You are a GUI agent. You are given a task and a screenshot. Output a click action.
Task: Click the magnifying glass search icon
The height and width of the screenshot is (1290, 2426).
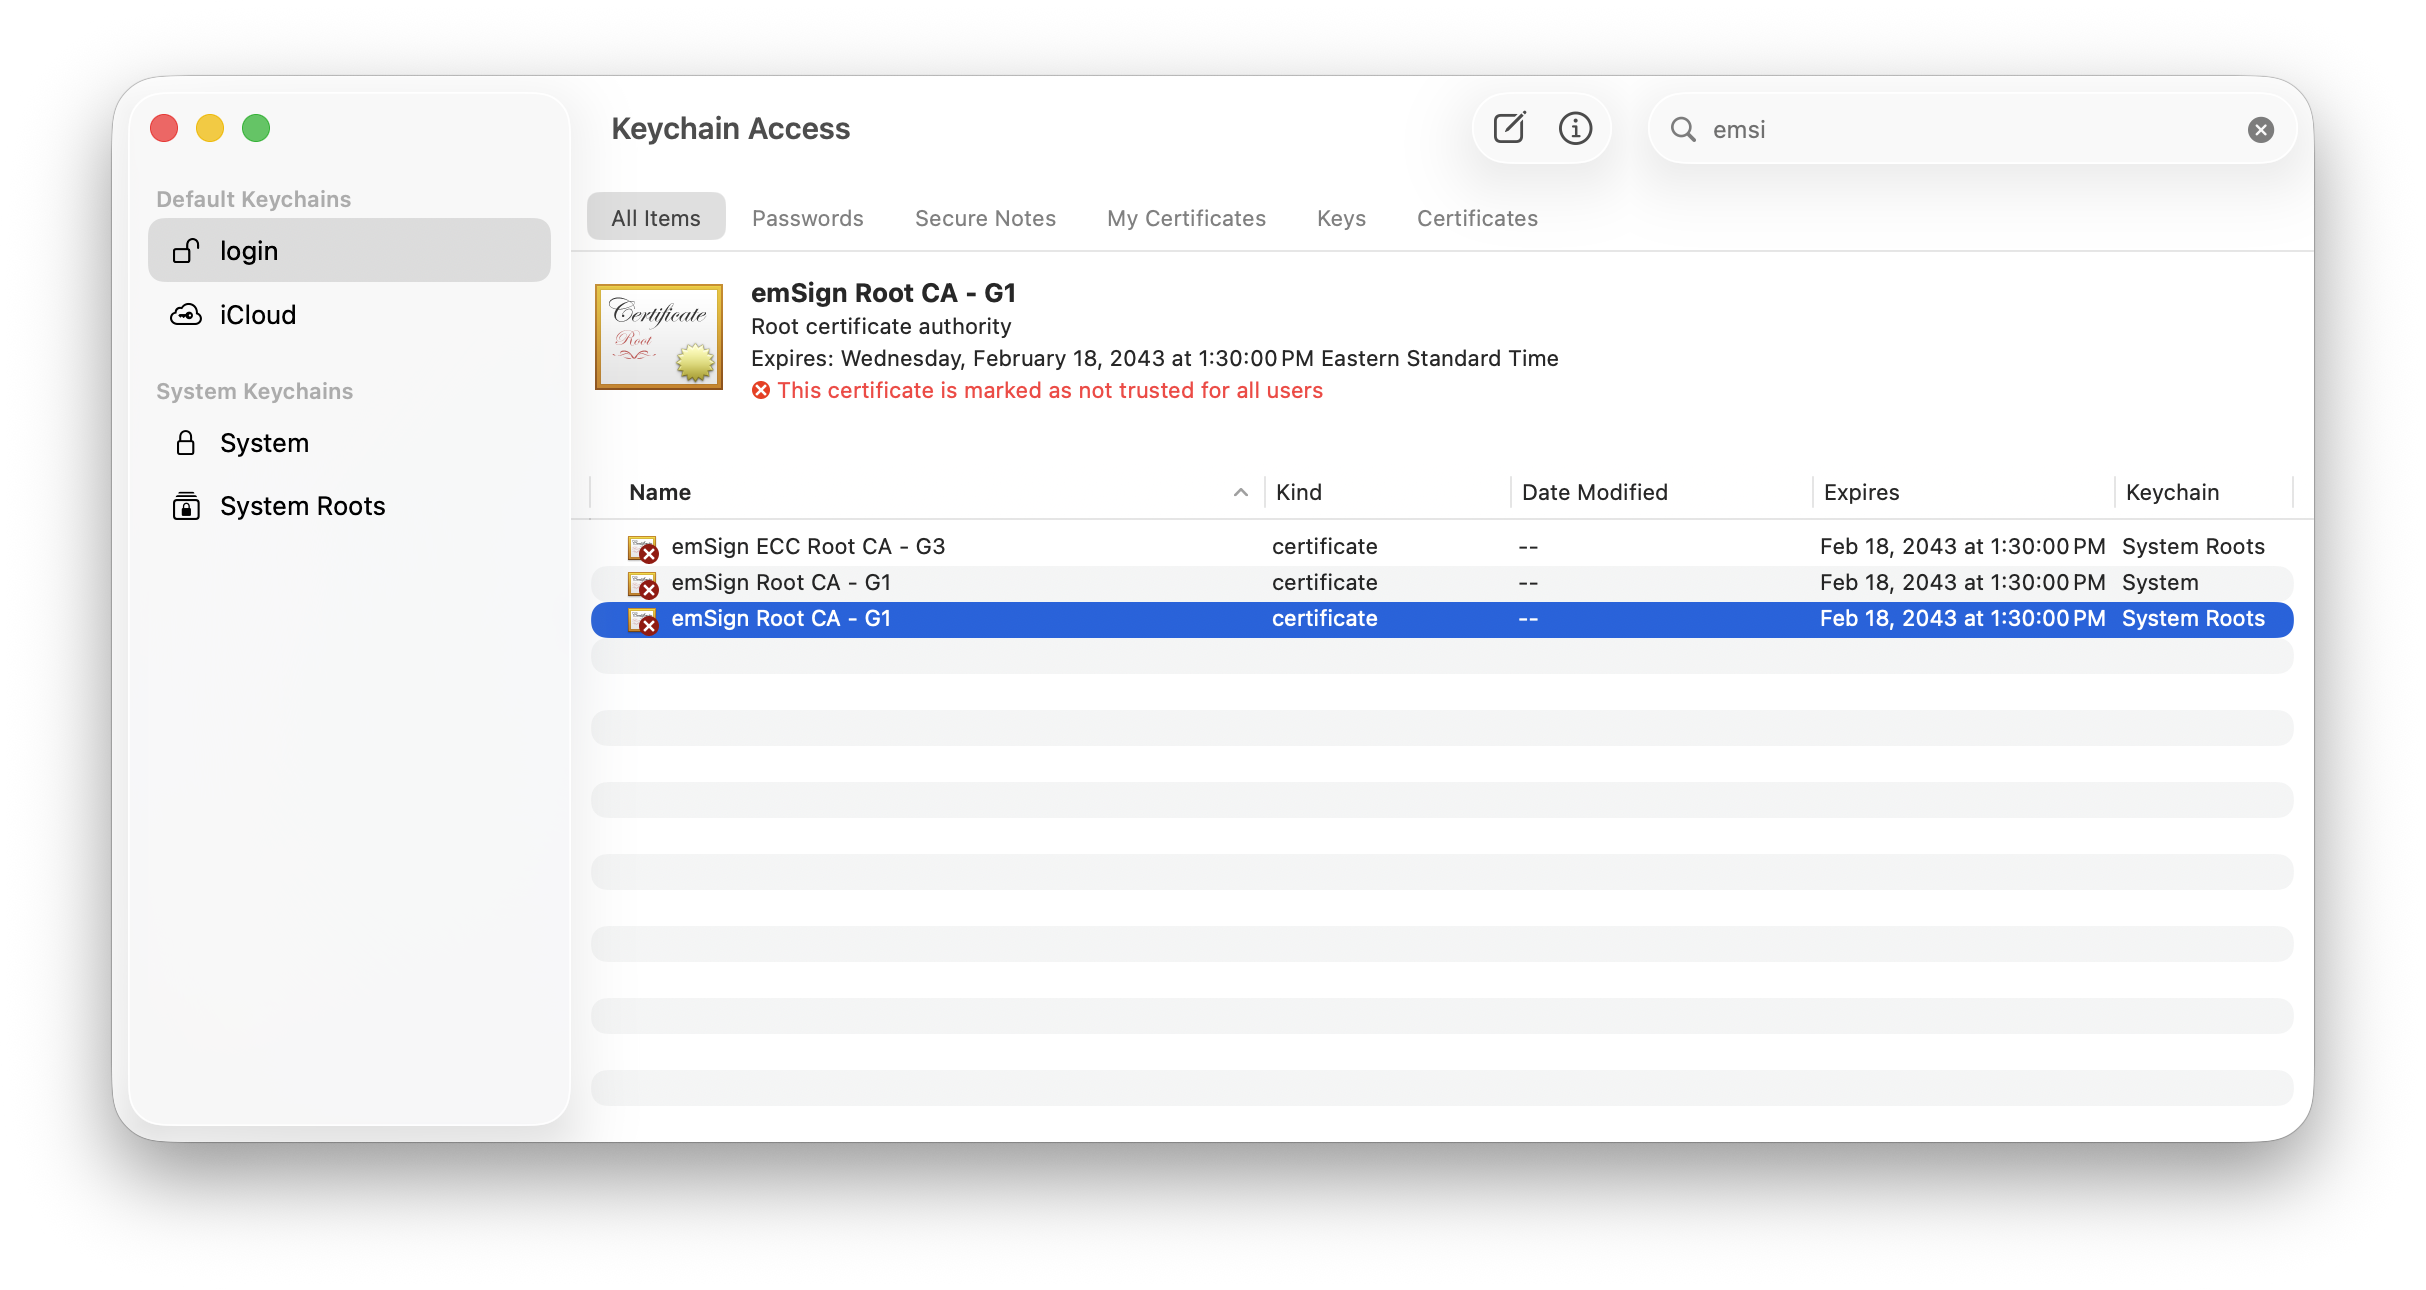tap(1683, 129)
